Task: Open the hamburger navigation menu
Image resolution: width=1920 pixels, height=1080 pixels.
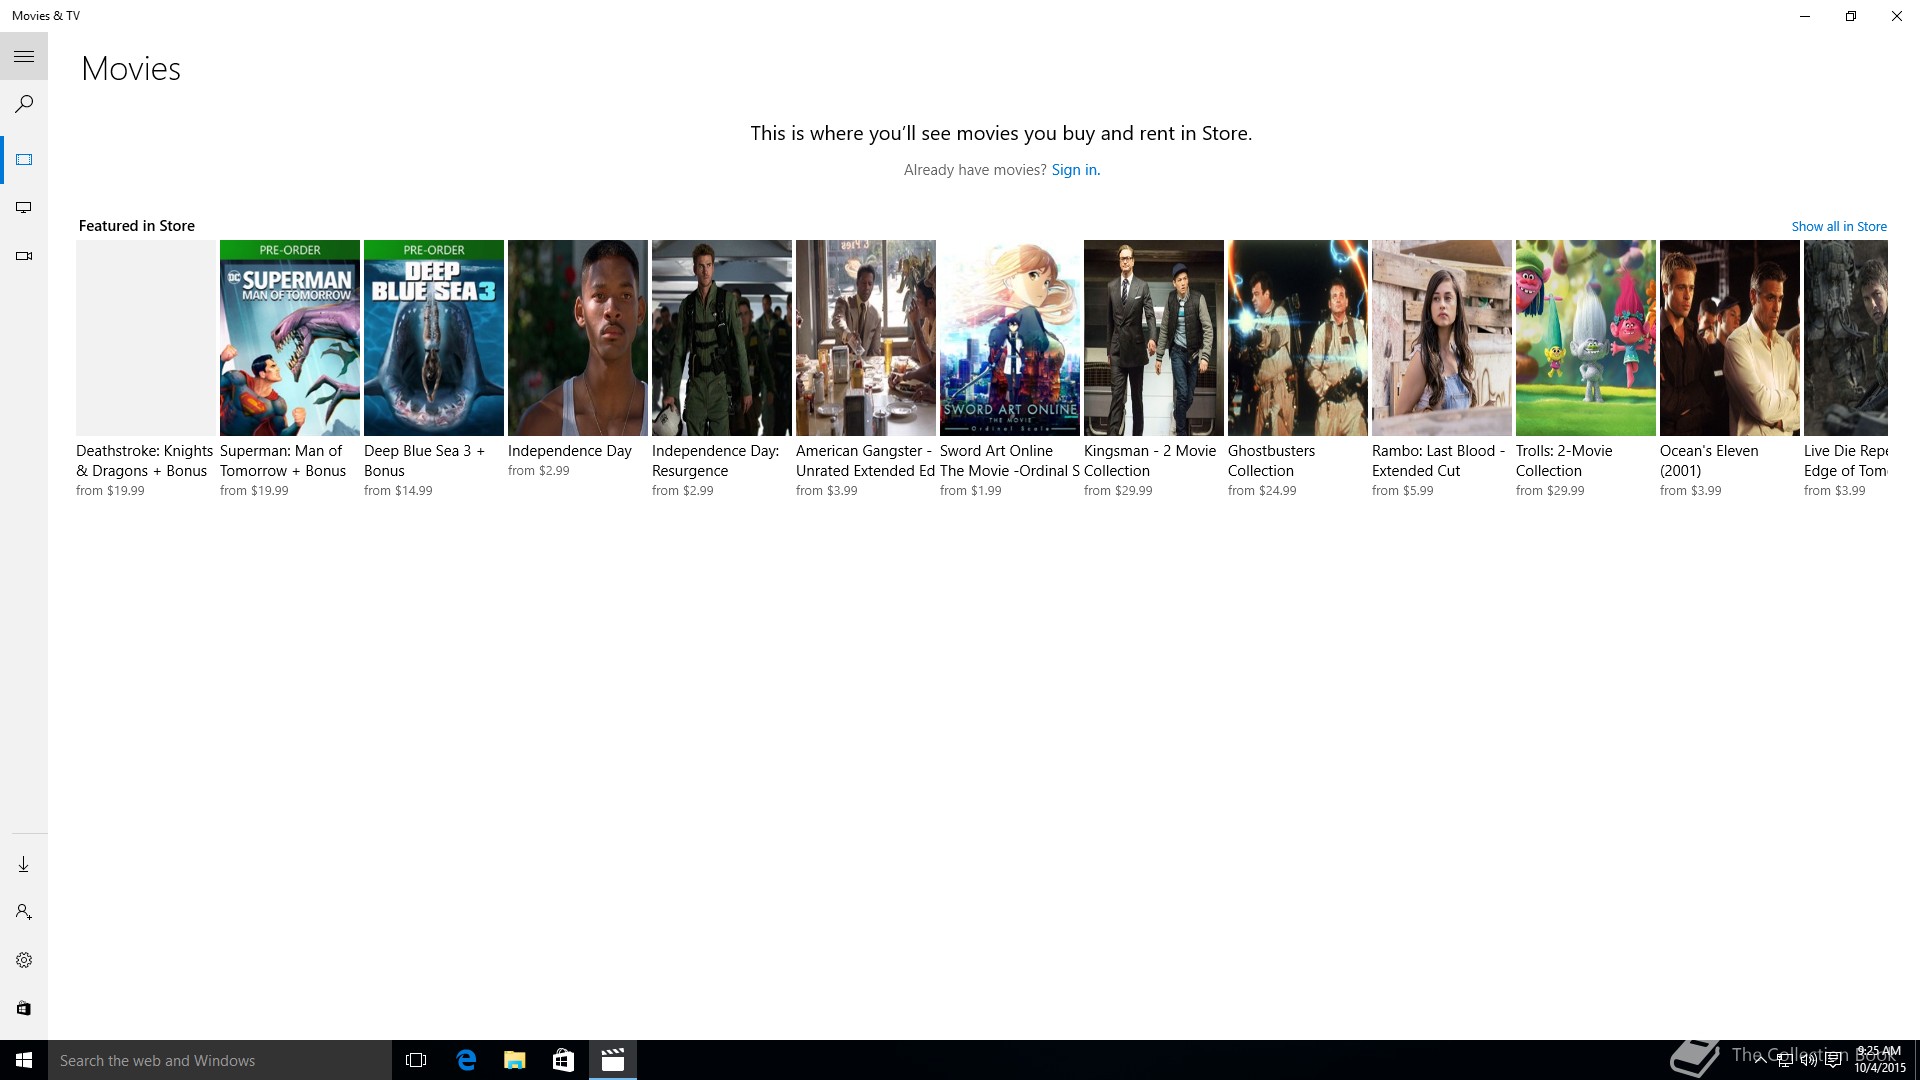Action: tap(24, 57)
